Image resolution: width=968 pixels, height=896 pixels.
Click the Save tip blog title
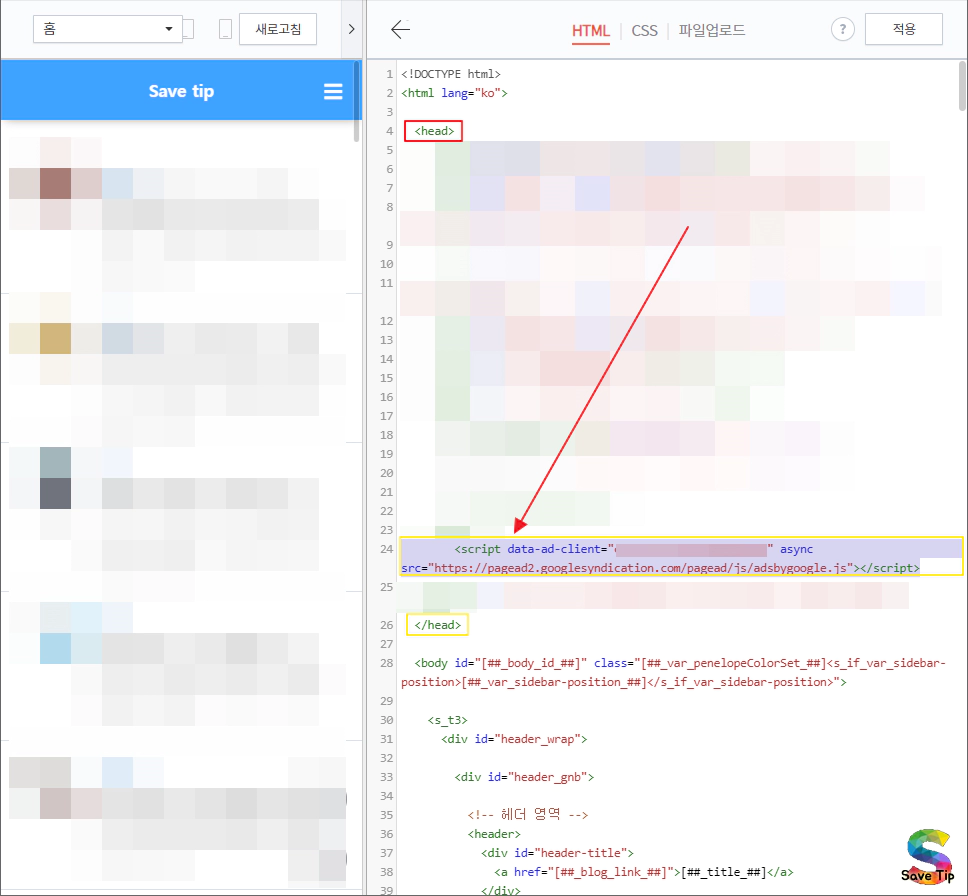(x=181, y=91)
